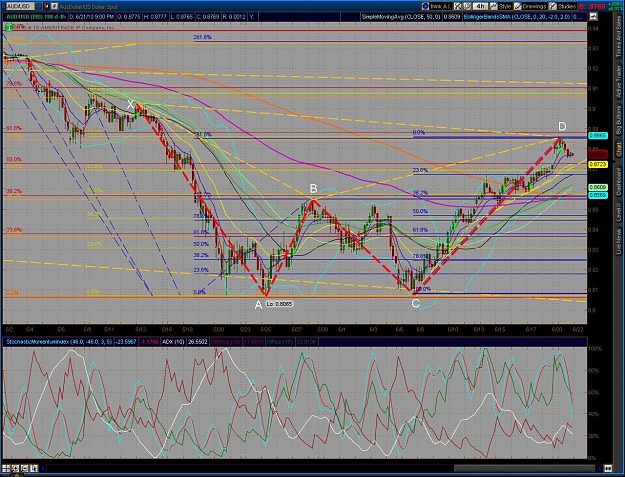Click the third icon in bottom-left toolbar
The height and width of the screenshot is (477, 625).
(x=24, y=468)
